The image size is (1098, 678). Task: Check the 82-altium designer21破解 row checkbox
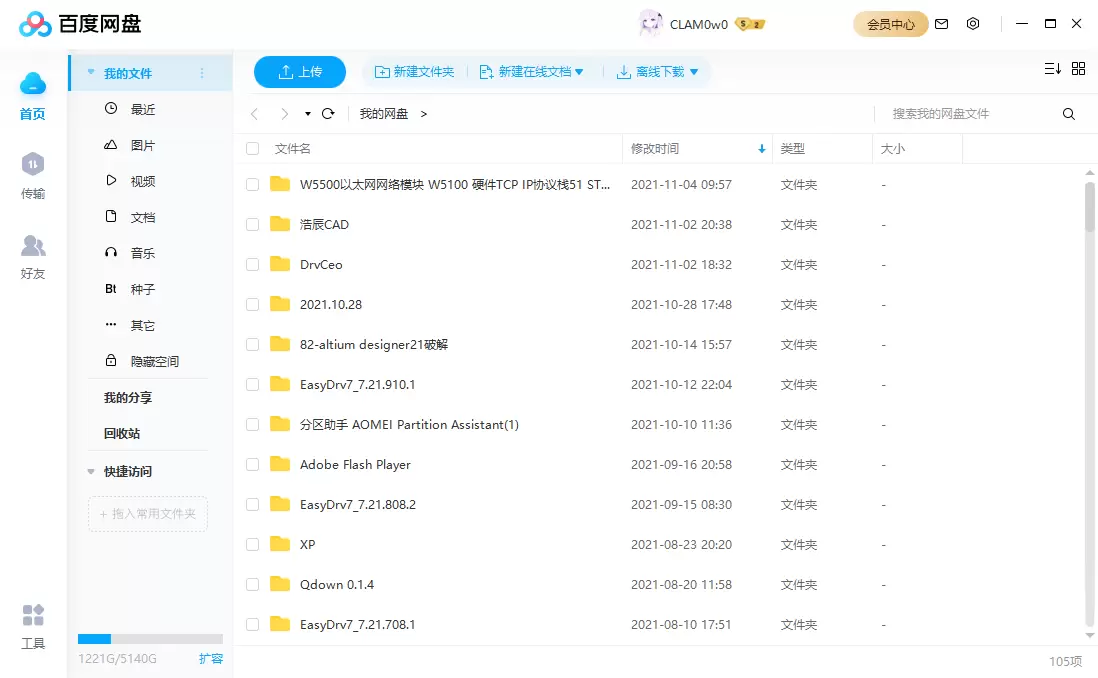pyautogui.click(x=253, y=344)
